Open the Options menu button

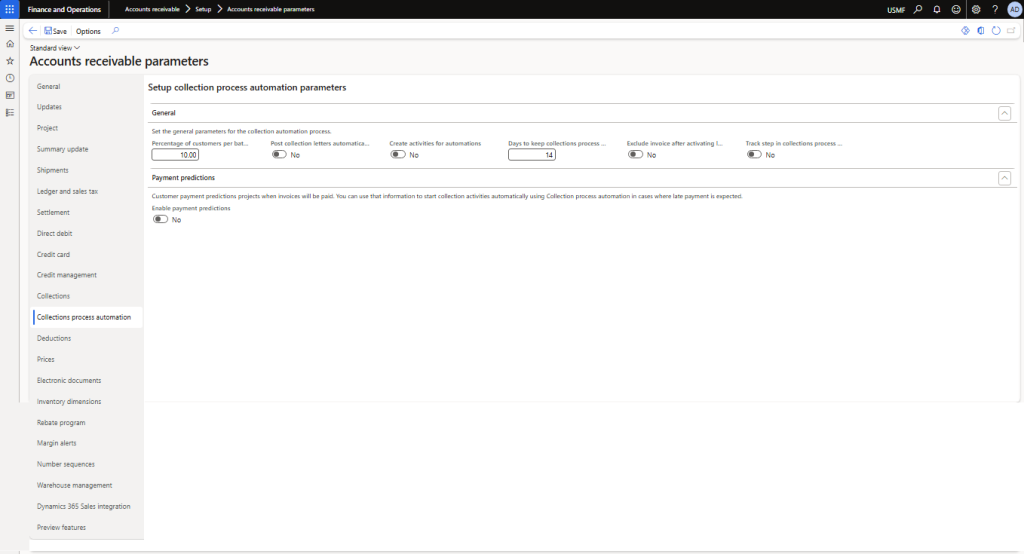pos(88,31)
